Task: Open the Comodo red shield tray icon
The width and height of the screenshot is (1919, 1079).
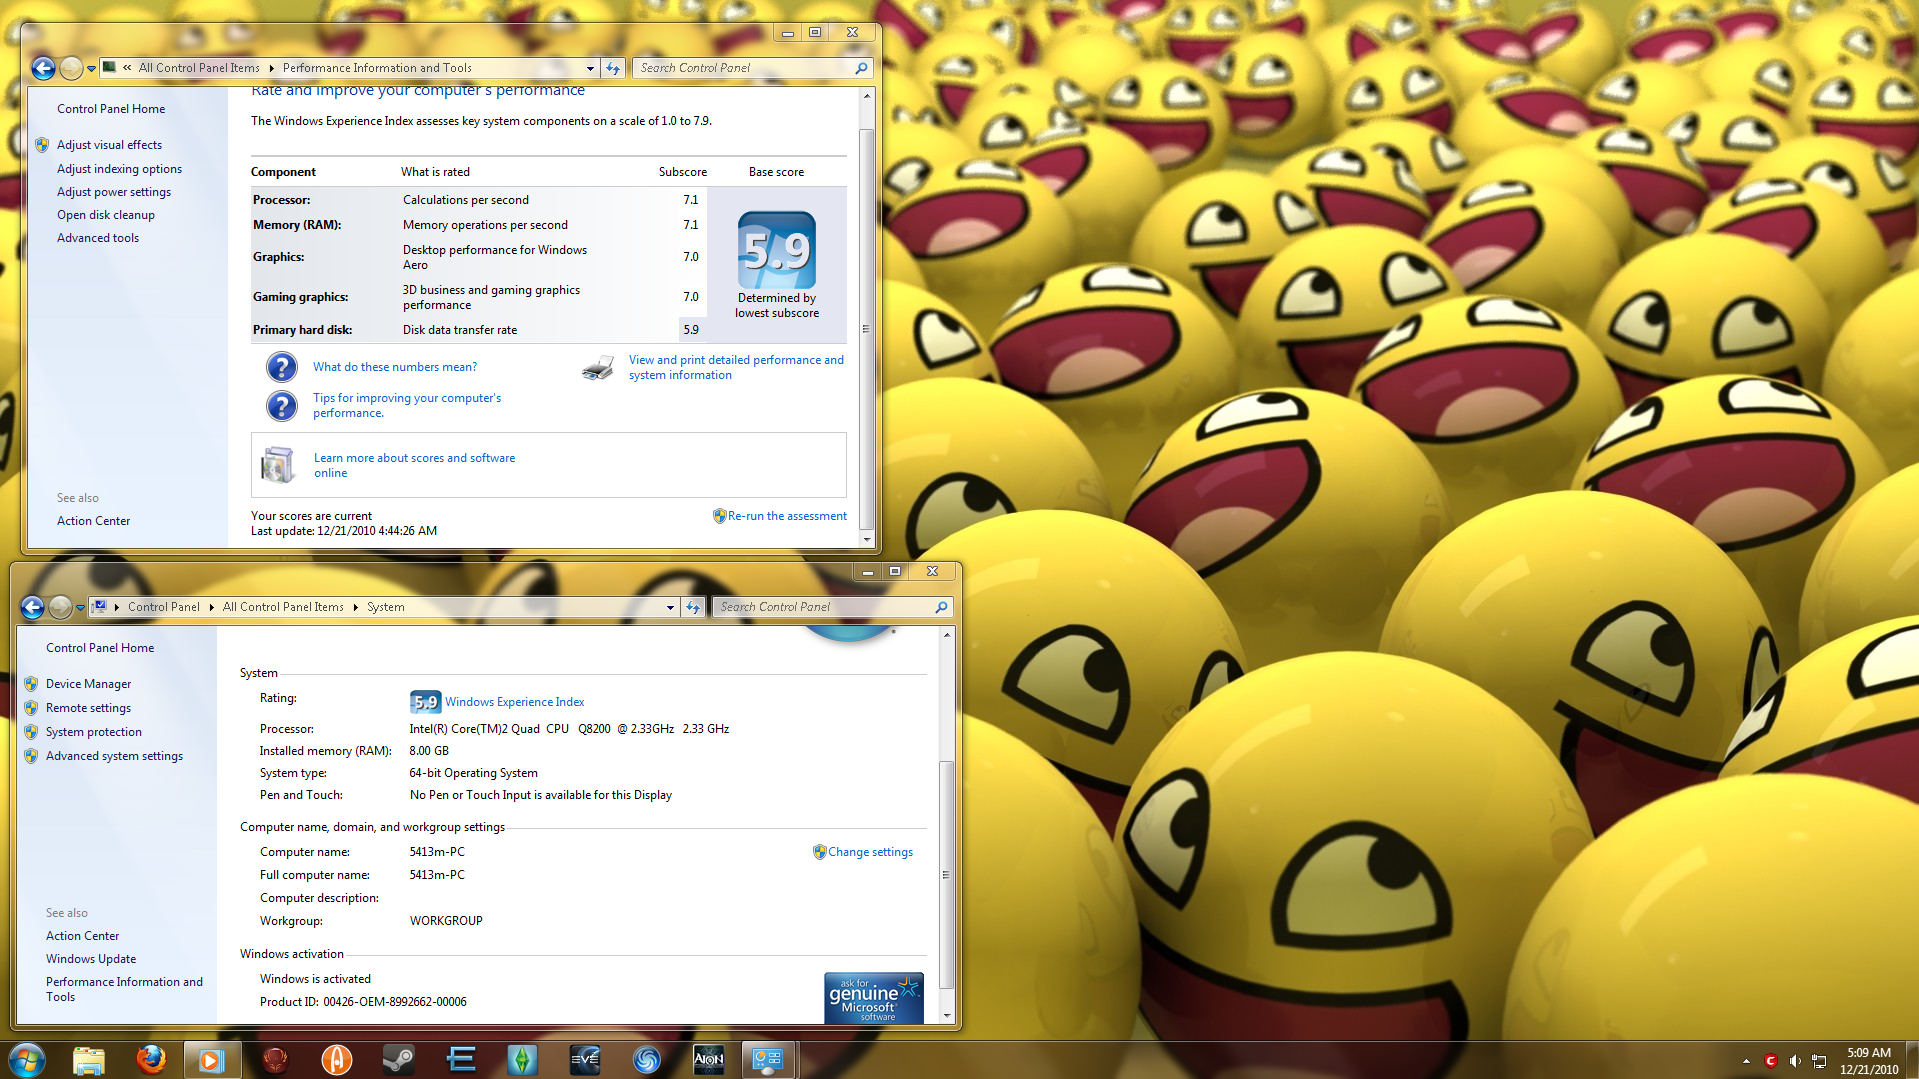Action: point(1771,1061)
